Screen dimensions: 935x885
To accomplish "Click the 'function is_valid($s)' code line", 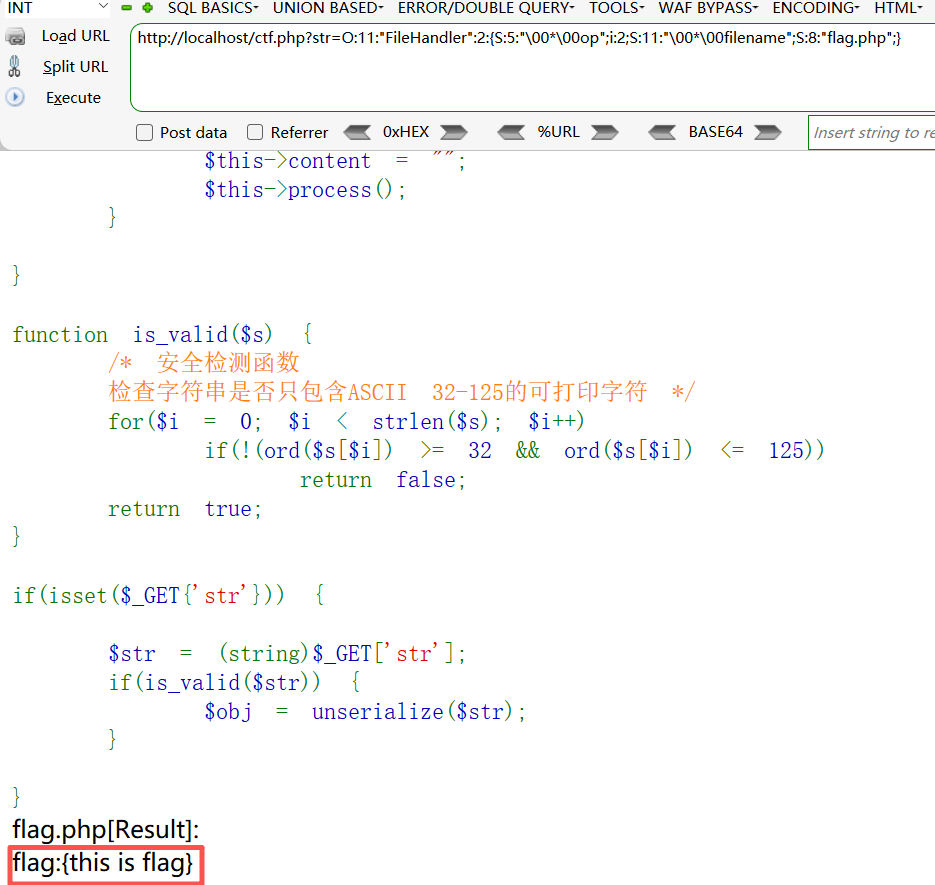I will (162, 335).
